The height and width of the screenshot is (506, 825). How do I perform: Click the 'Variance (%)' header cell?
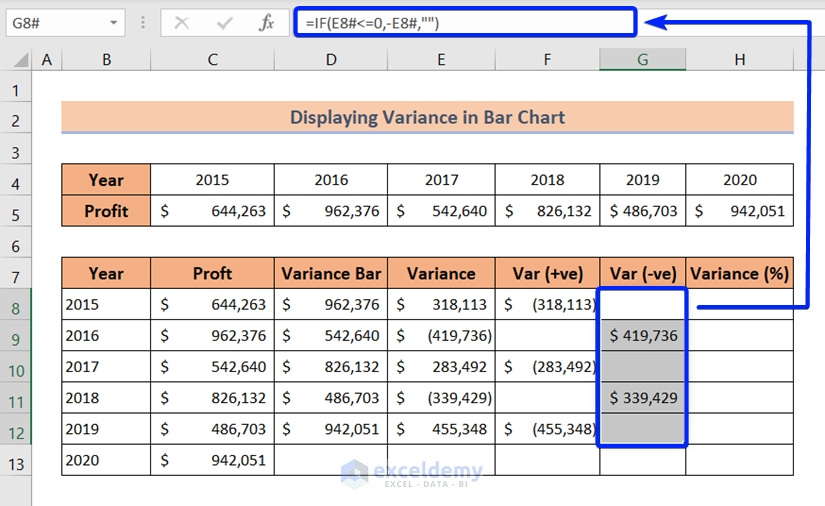tap(740, 274)
